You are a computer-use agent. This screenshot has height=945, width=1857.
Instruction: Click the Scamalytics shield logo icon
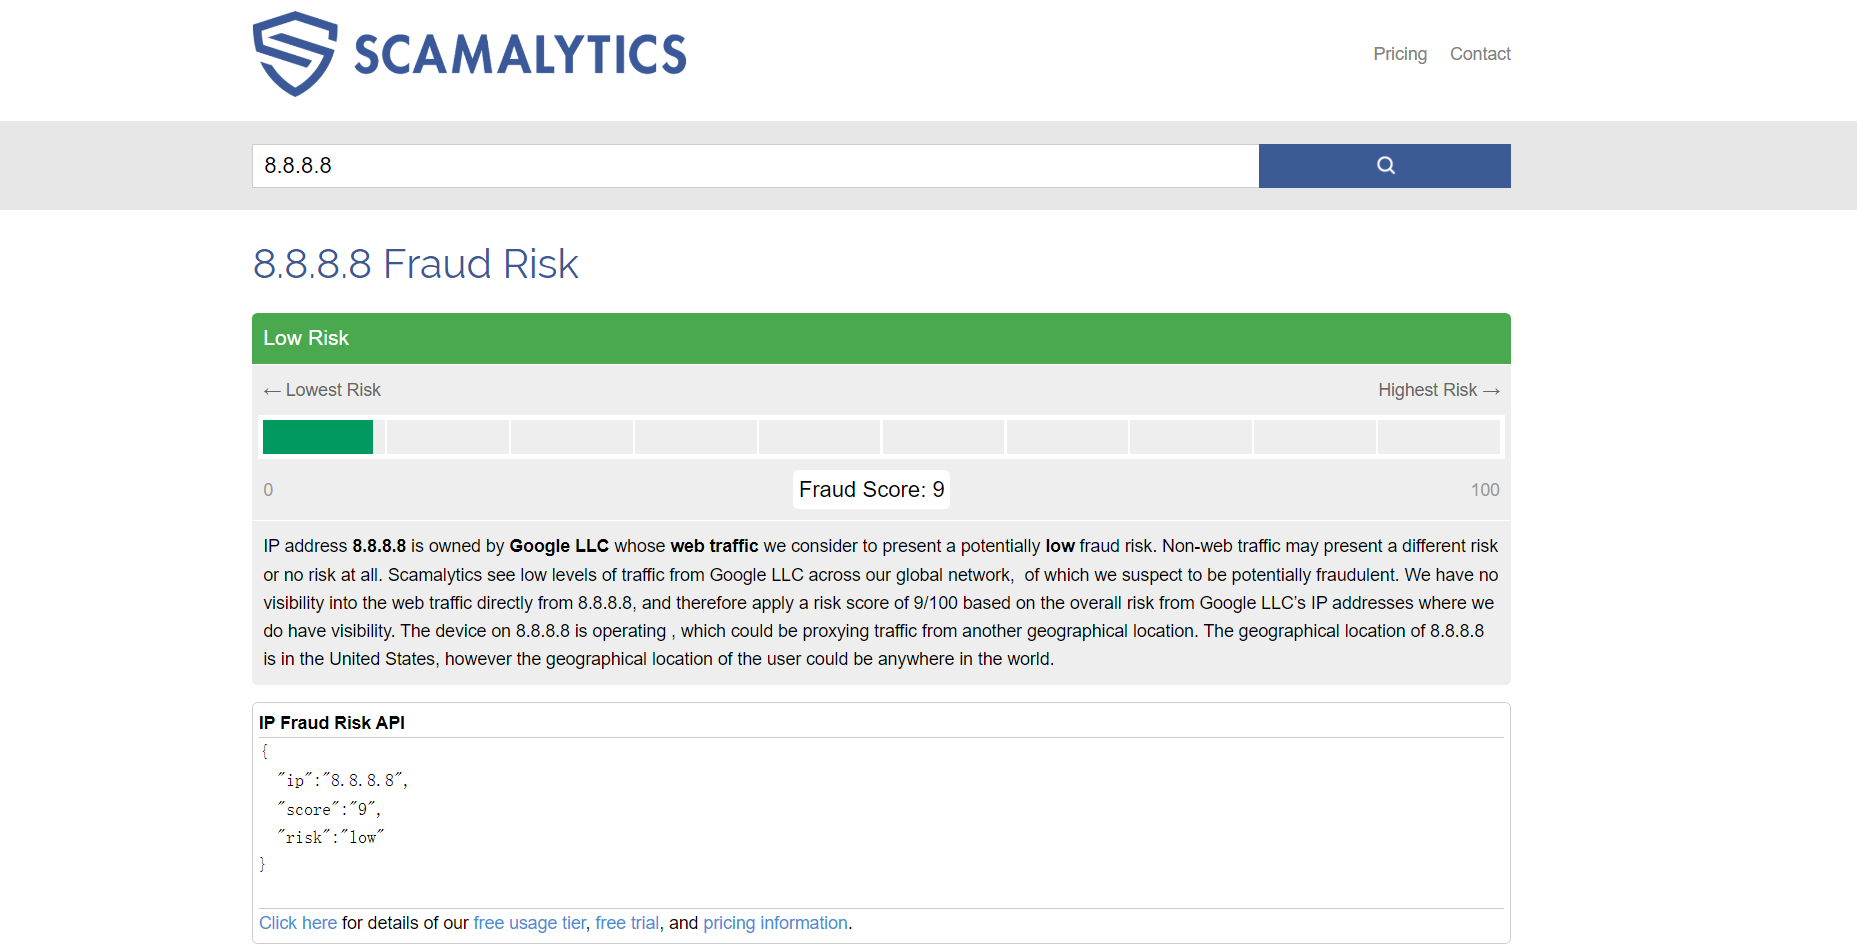[294, 54]
